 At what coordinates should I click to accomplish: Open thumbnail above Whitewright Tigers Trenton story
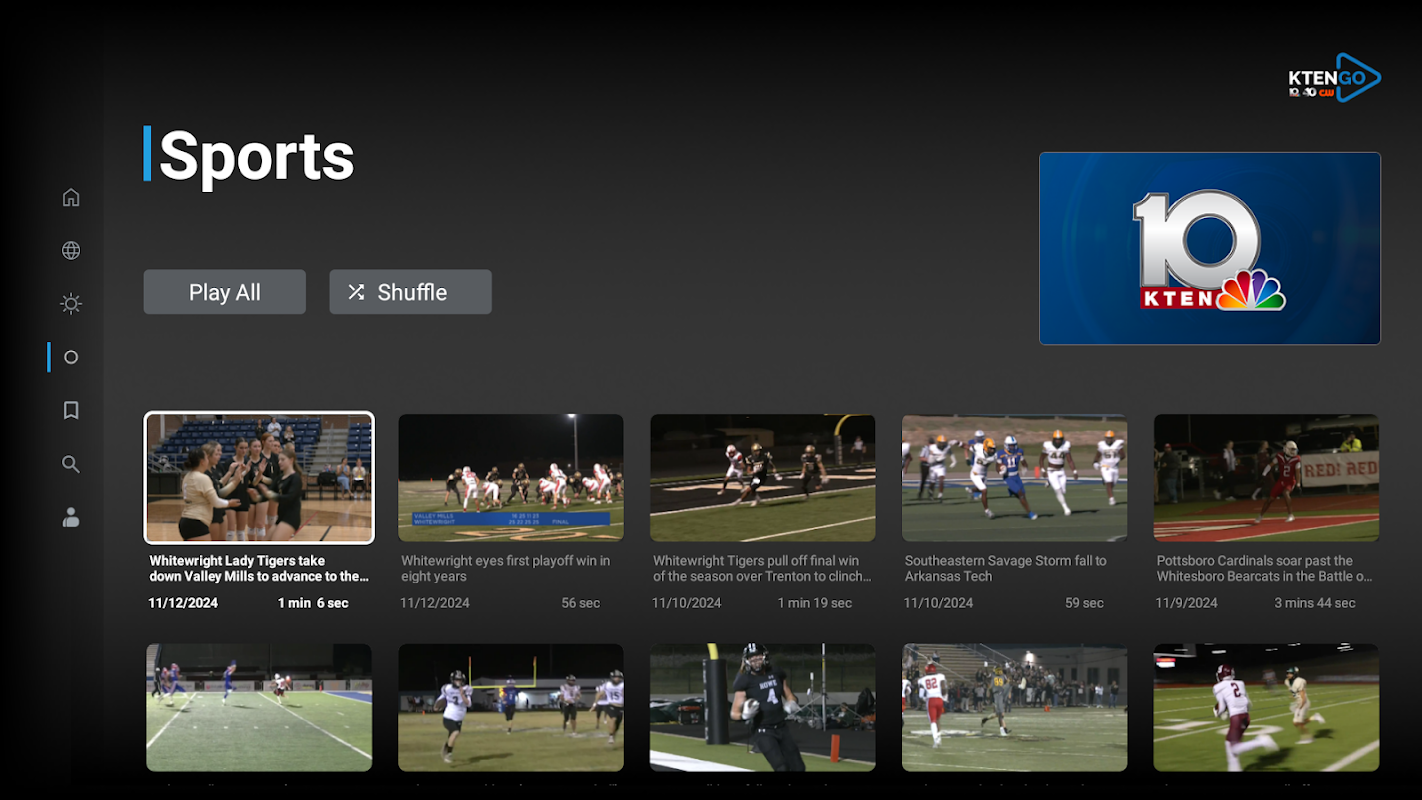click(763, 478)
